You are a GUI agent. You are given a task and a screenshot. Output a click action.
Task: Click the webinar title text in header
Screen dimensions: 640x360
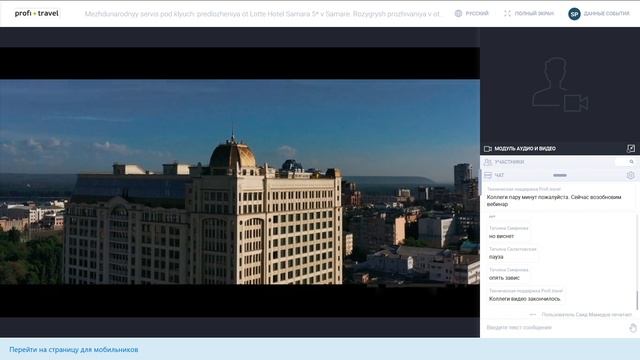click(x=263, y=14)
